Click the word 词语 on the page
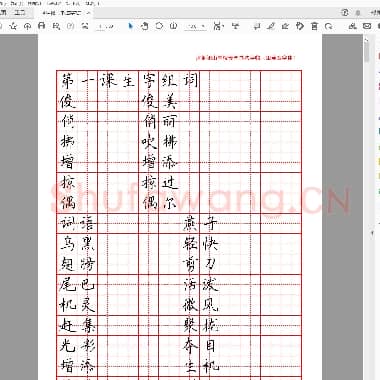 pyautogui.click(x=78, y=224)
